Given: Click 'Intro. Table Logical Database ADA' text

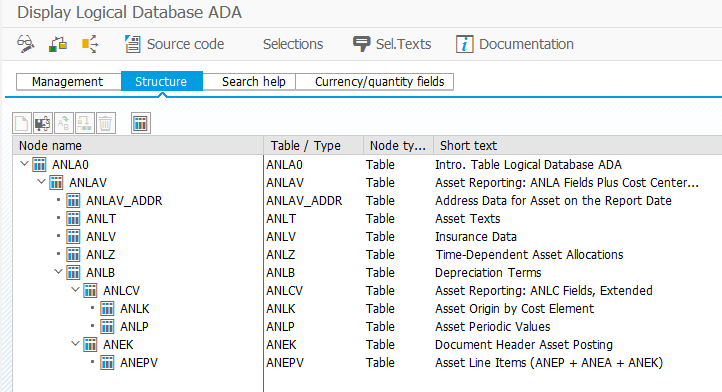Looking at the screenshot, I should 528,164.
